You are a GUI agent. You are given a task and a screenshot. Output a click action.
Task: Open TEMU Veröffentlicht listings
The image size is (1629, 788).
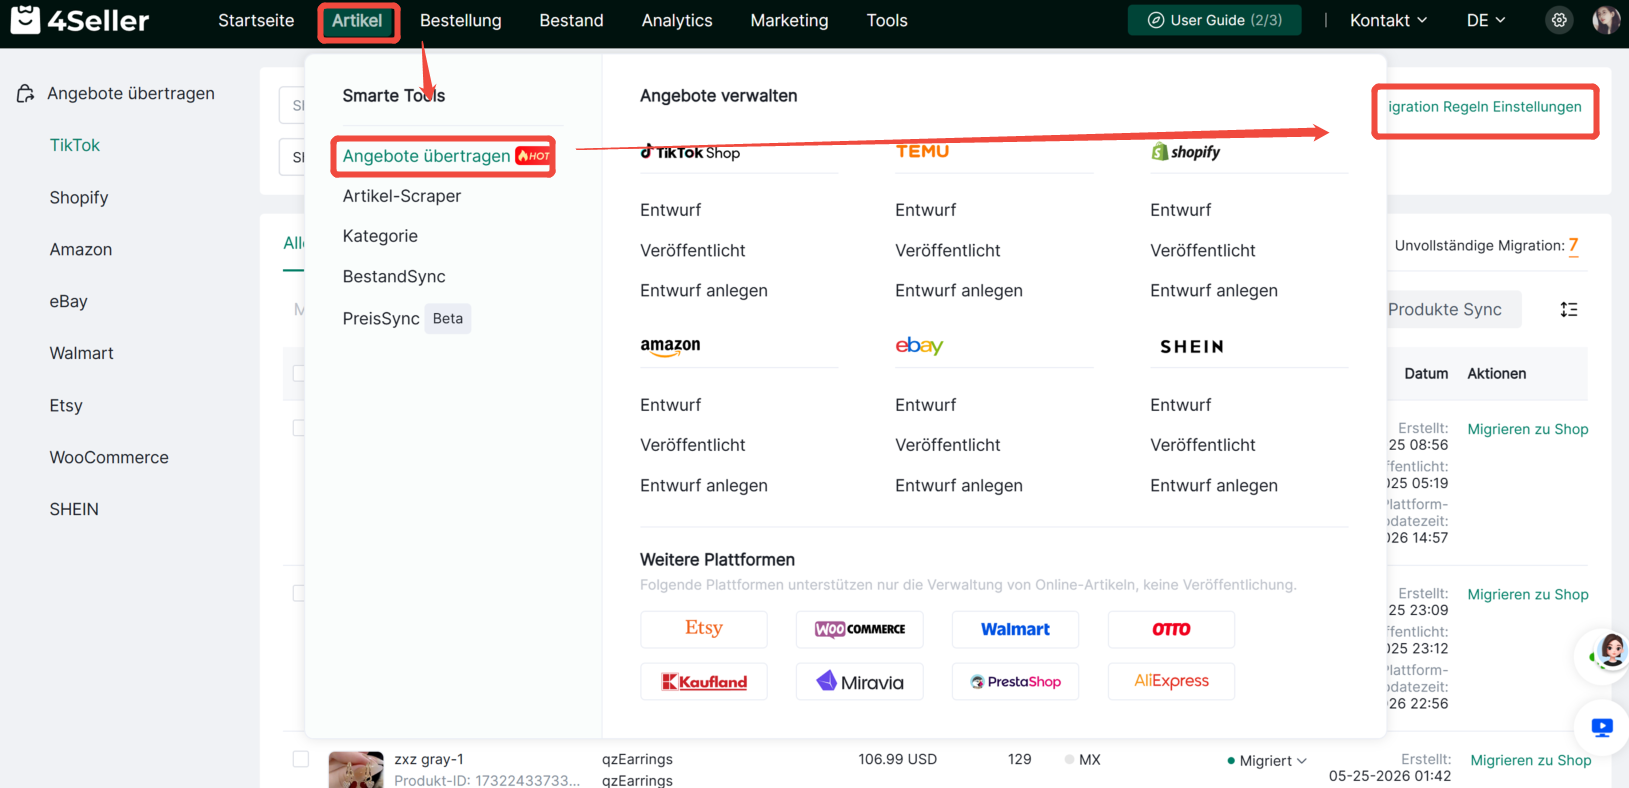point(947,250)
